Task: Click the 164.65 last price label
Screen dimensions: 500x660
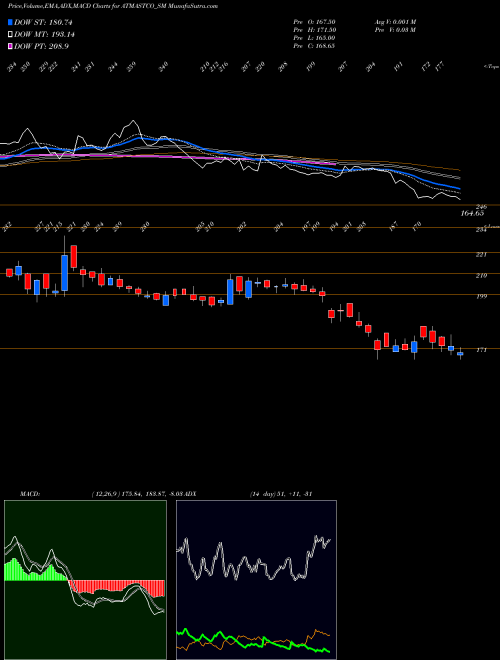Action: tap(473, 213)
